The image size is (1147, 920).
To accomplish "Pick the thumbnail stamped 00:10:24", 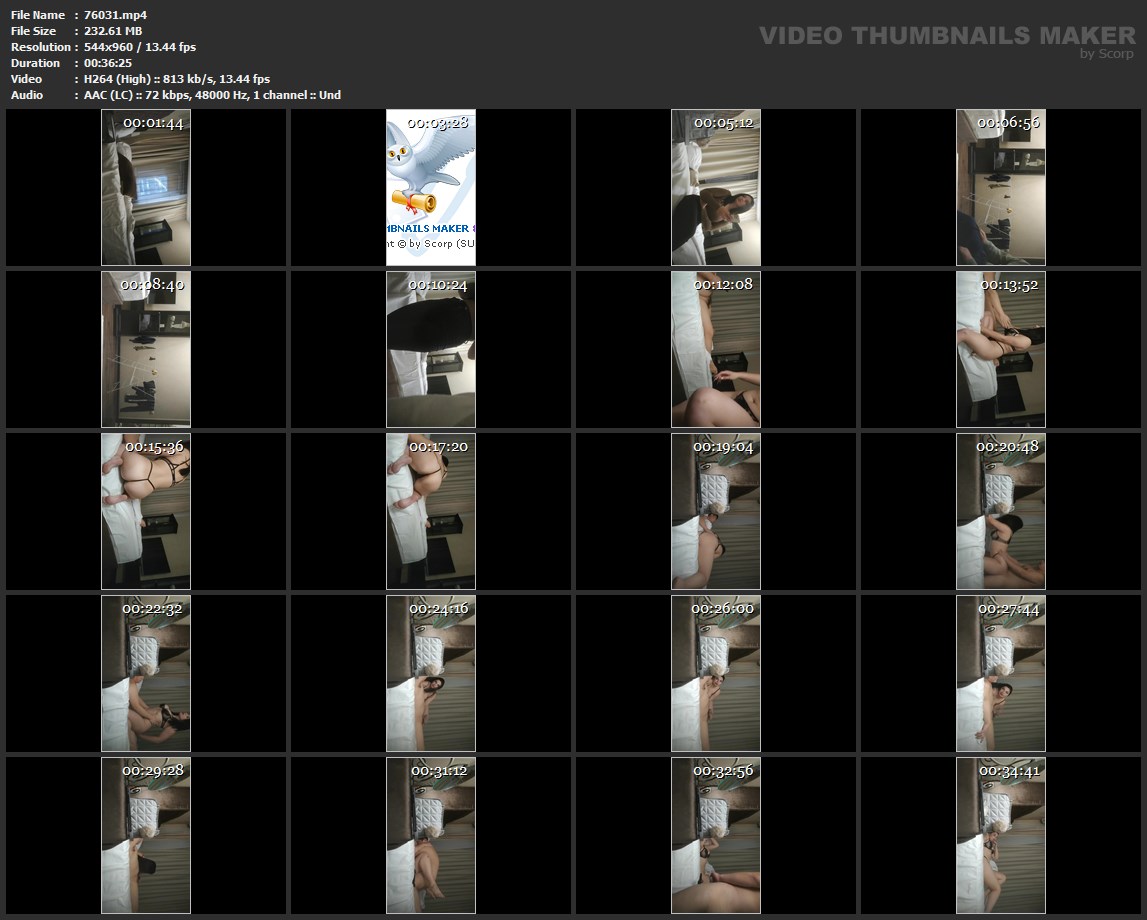I will pyautogui.click(x=431, y=350).
